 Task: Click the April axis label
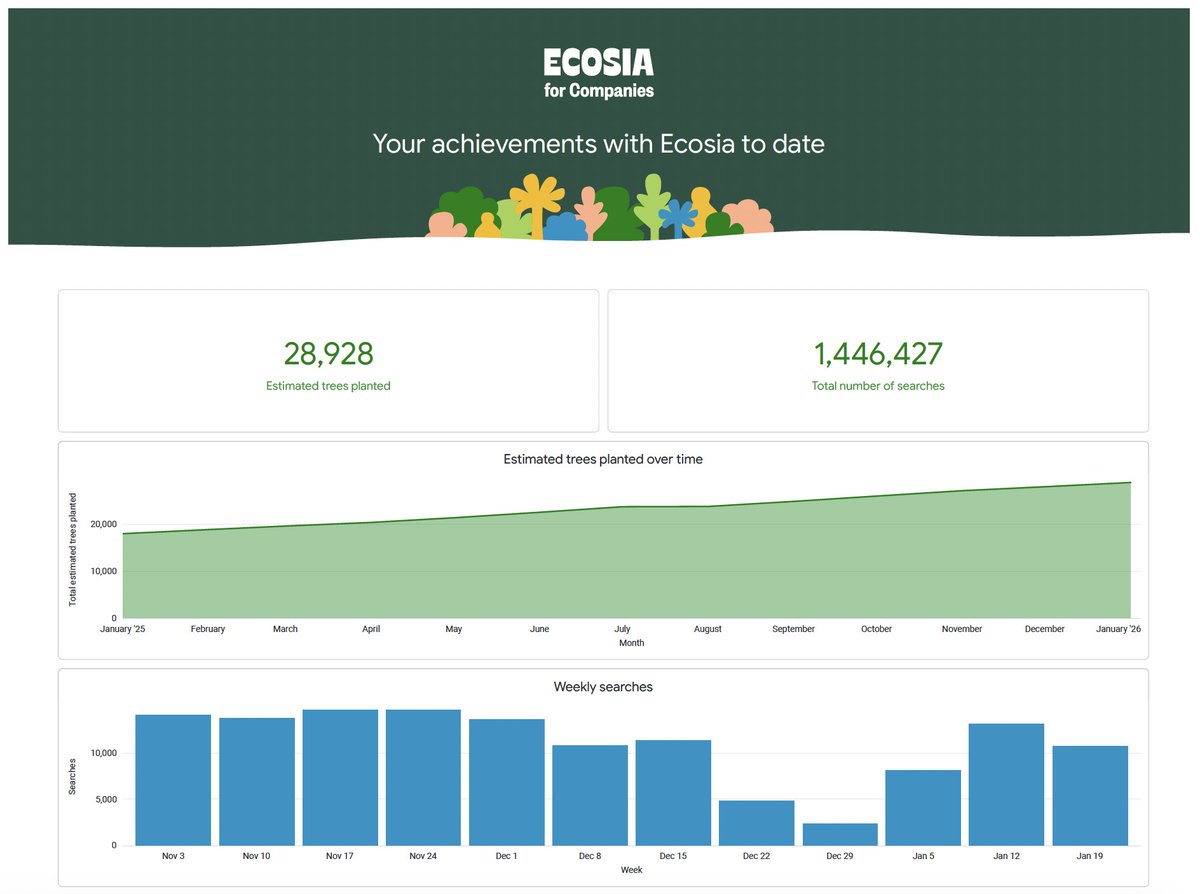(x=371, y=629)
